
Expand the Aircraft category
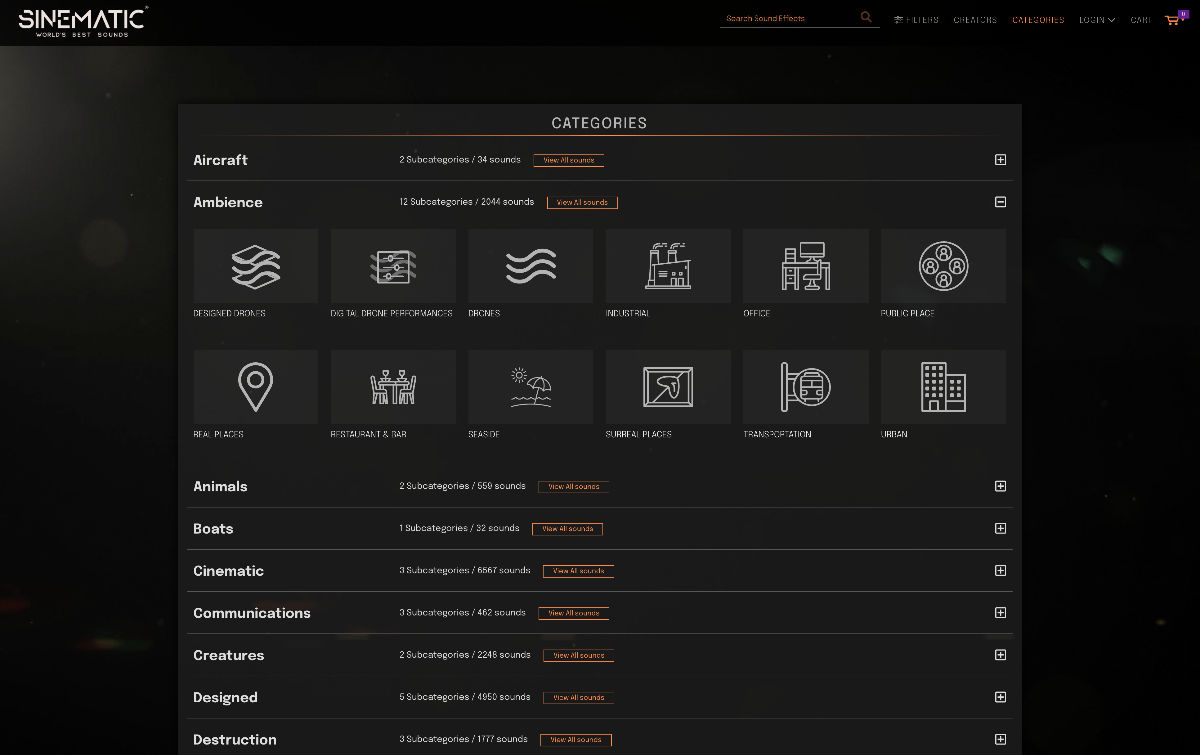[1000, 159]
